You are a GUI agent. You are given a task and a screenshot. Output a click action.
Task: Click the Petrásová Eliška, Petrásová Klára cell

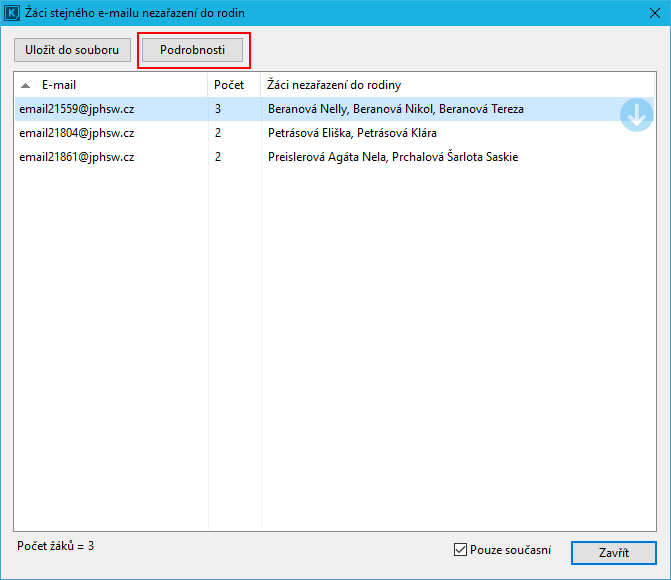[352, 133]
